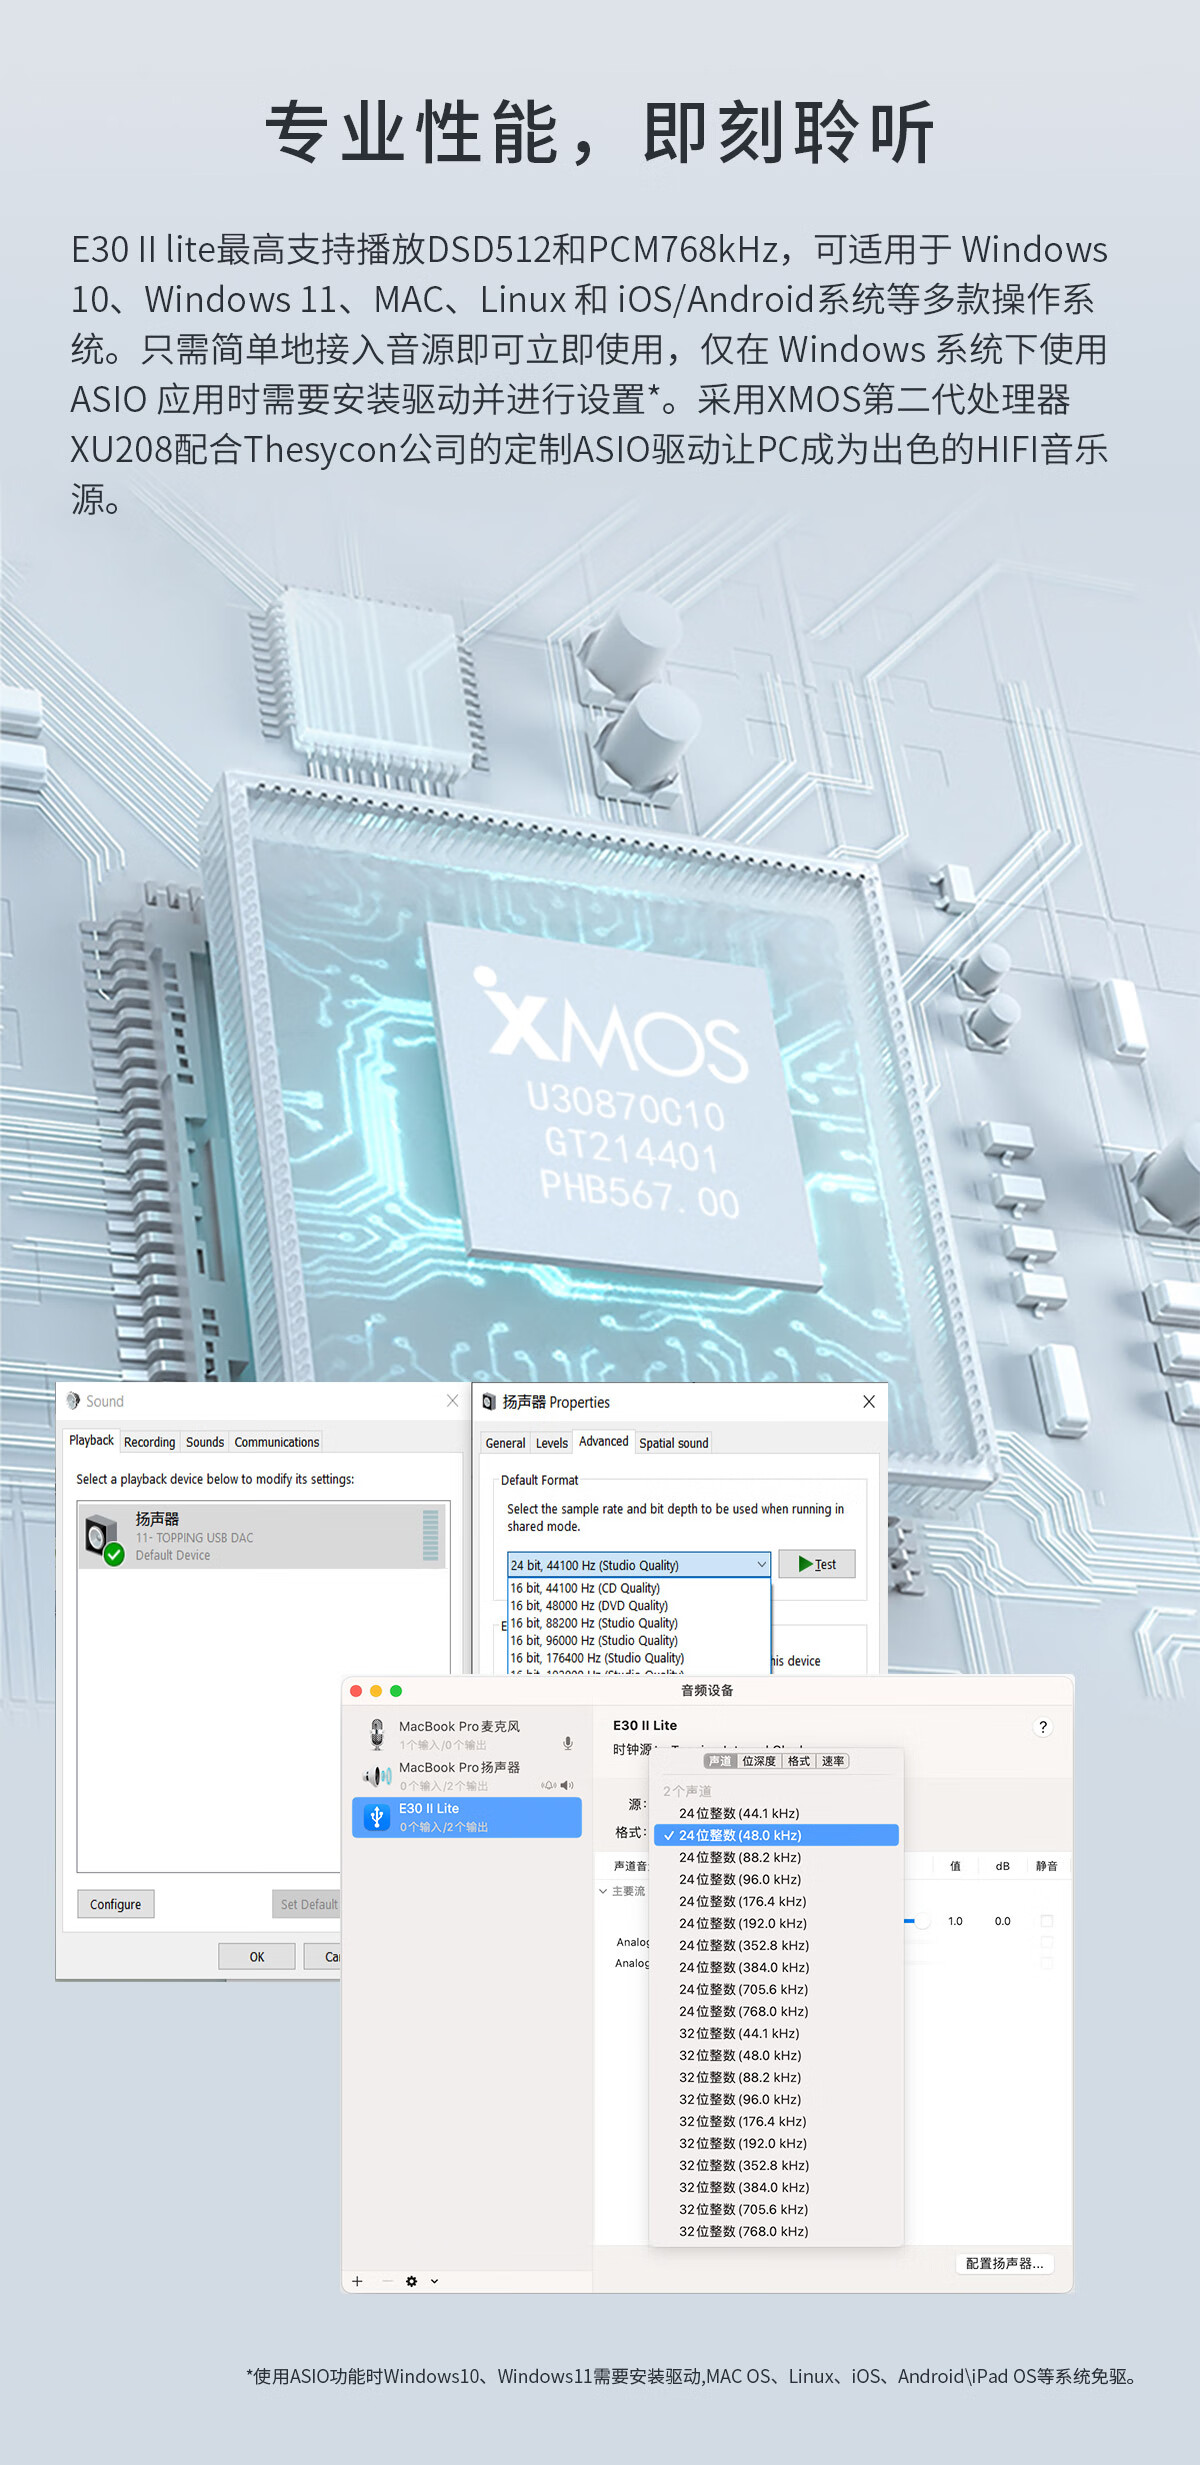This screenshot has width=1200, height=2465.
Task: Open the 24 bit 44100 Hz format dropdown
Action: 638,1565
